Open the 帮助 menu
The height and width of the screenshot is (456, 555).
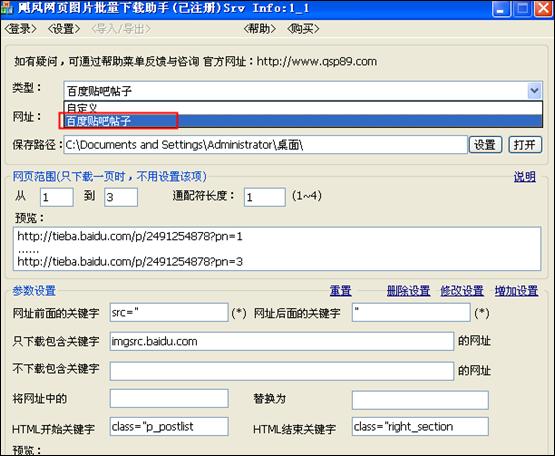(x=259, y=29)
